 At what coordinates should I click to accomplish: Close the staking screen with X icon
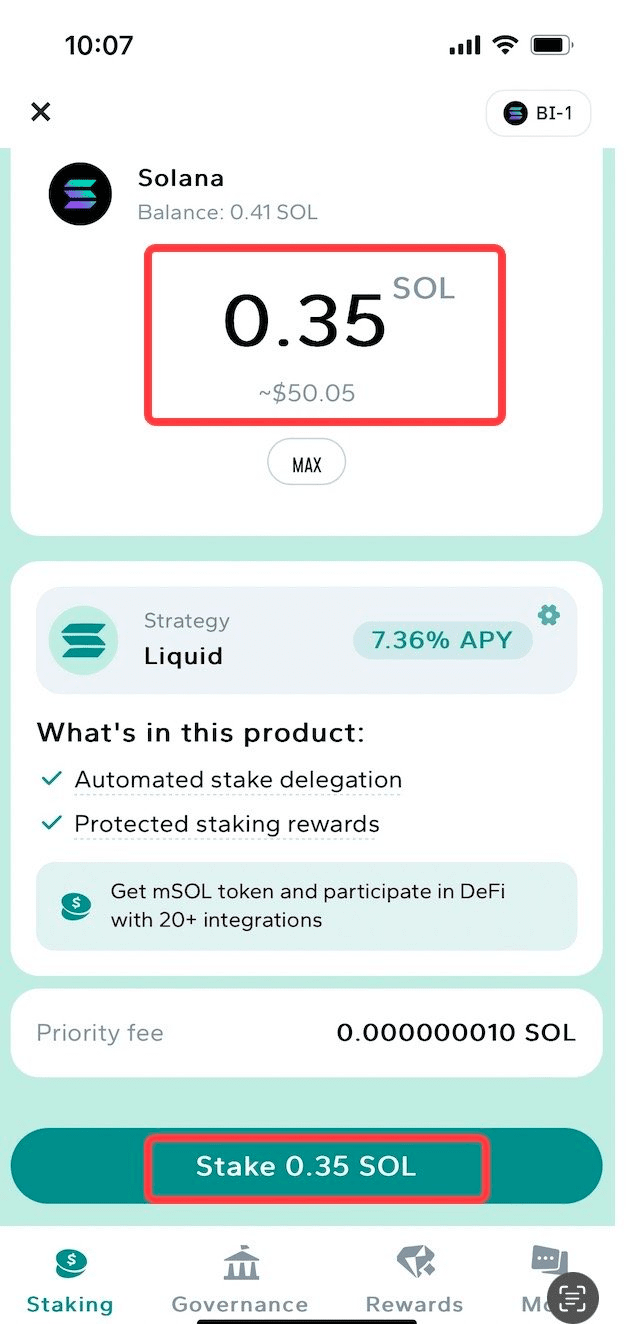tap(41, 112)
